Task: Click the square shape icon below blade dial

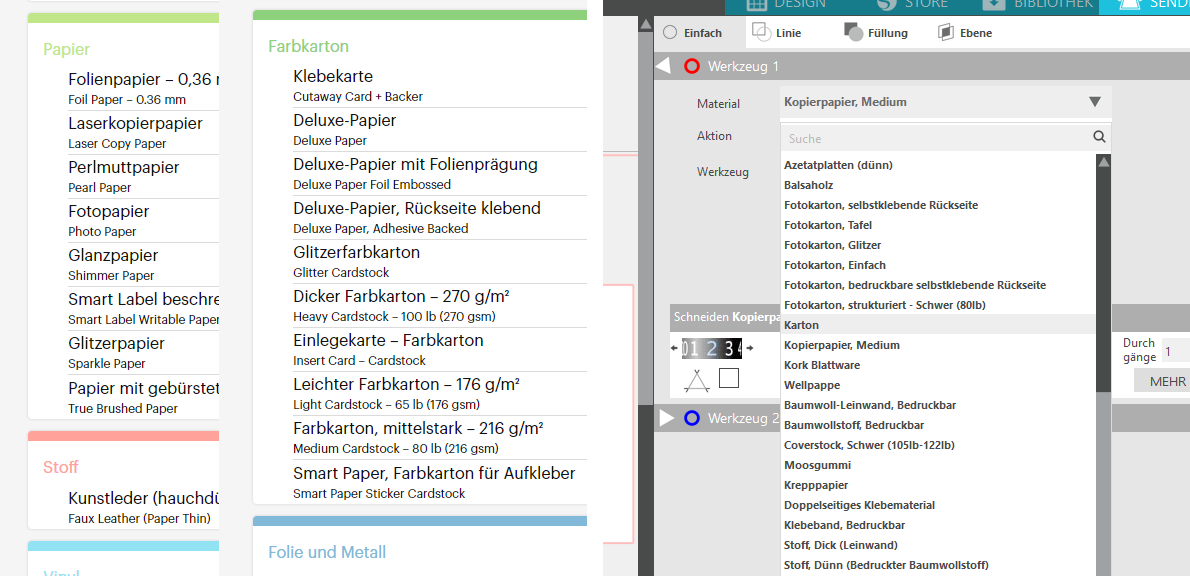Action: point(729,378)
